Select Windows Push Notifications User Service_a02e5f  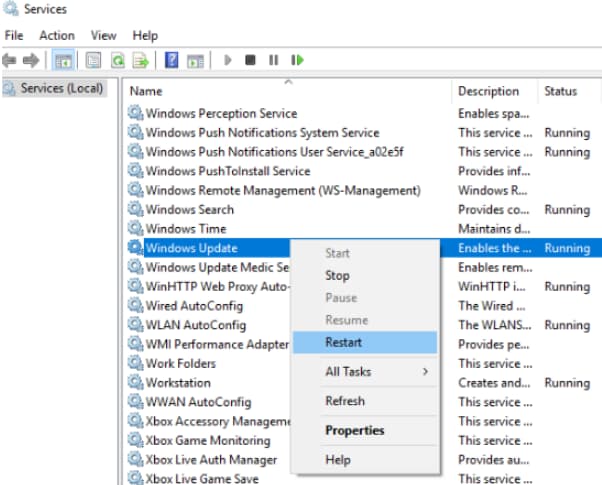[x=275, y=152]
